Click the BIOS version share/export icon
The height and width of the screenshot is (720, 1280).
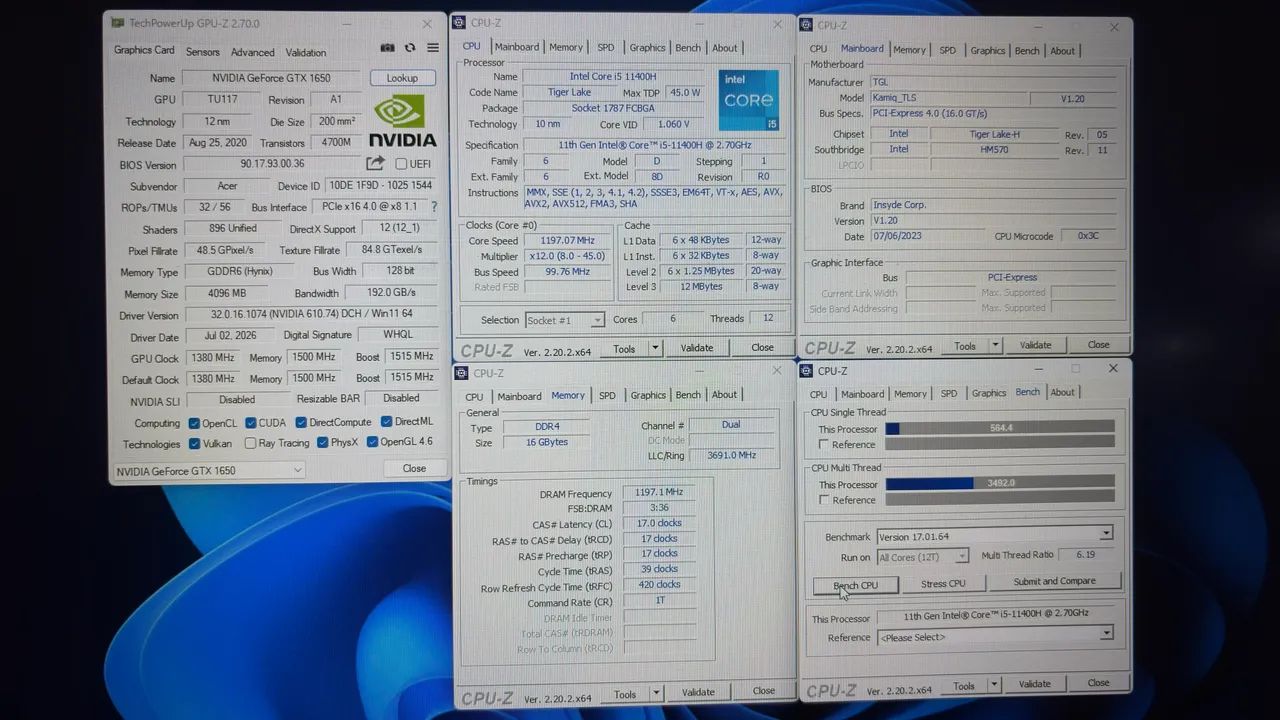[375, 163]
